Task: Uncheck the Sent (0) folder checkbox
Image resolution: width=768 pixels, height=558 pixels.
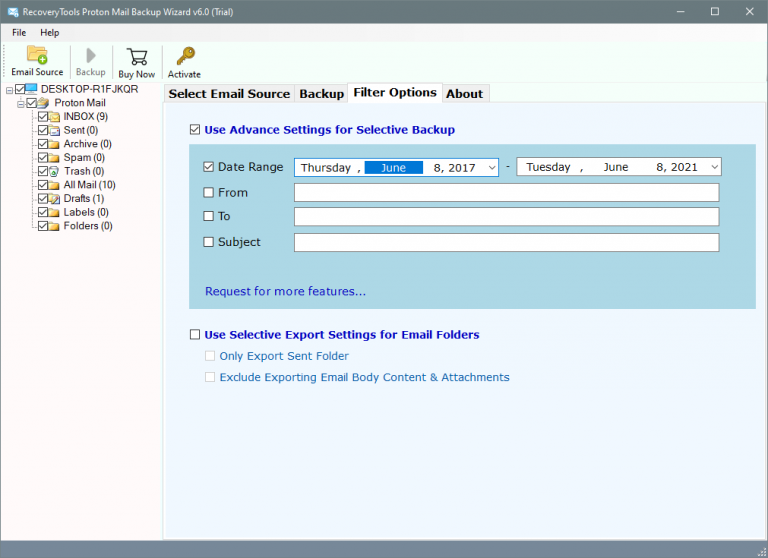Action: pyautogui.click(x=43, y=130)
